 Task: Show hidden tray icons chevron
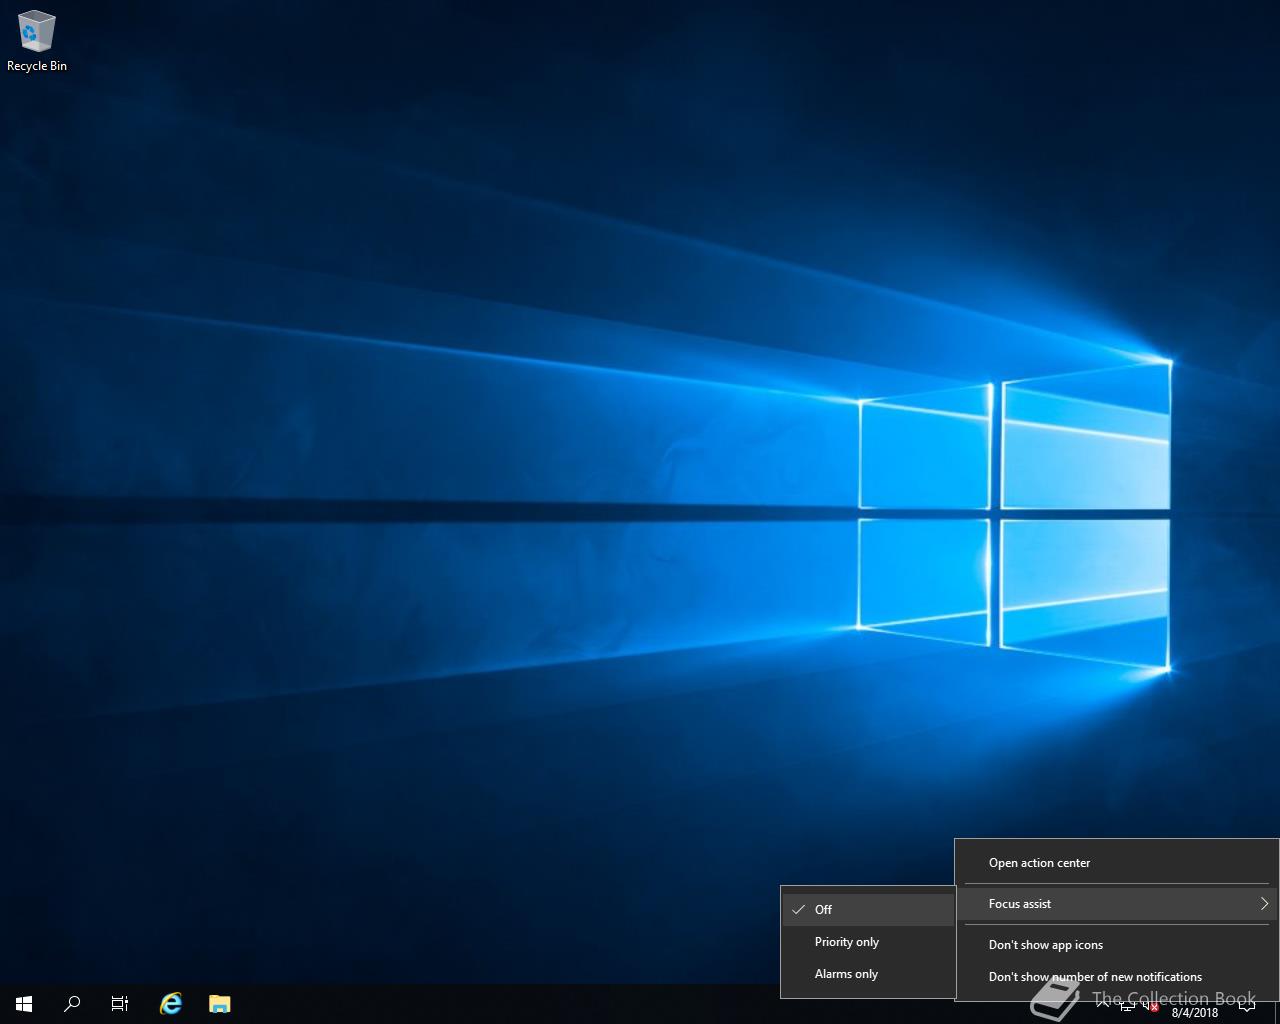1104,1005
